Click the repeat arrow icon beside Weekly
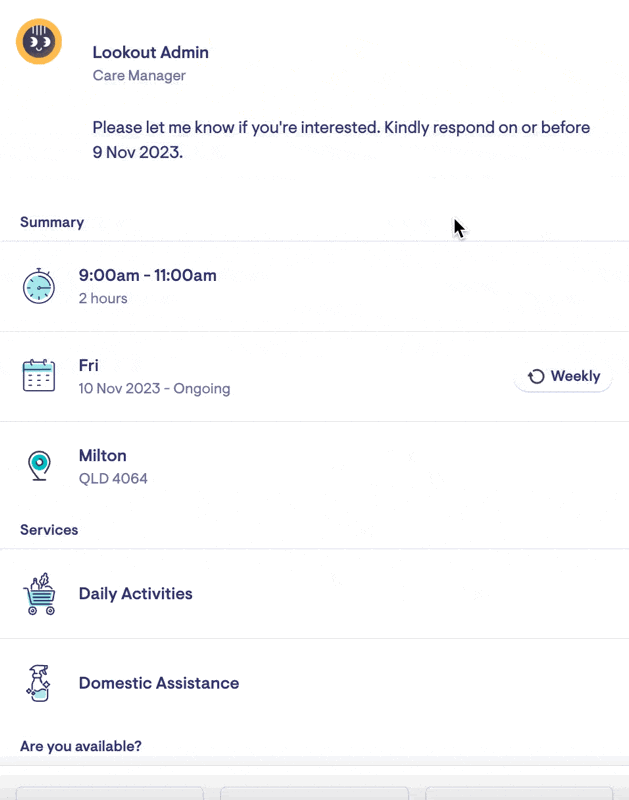The height and width of the screenshot is (800, 629). (536, 377)
